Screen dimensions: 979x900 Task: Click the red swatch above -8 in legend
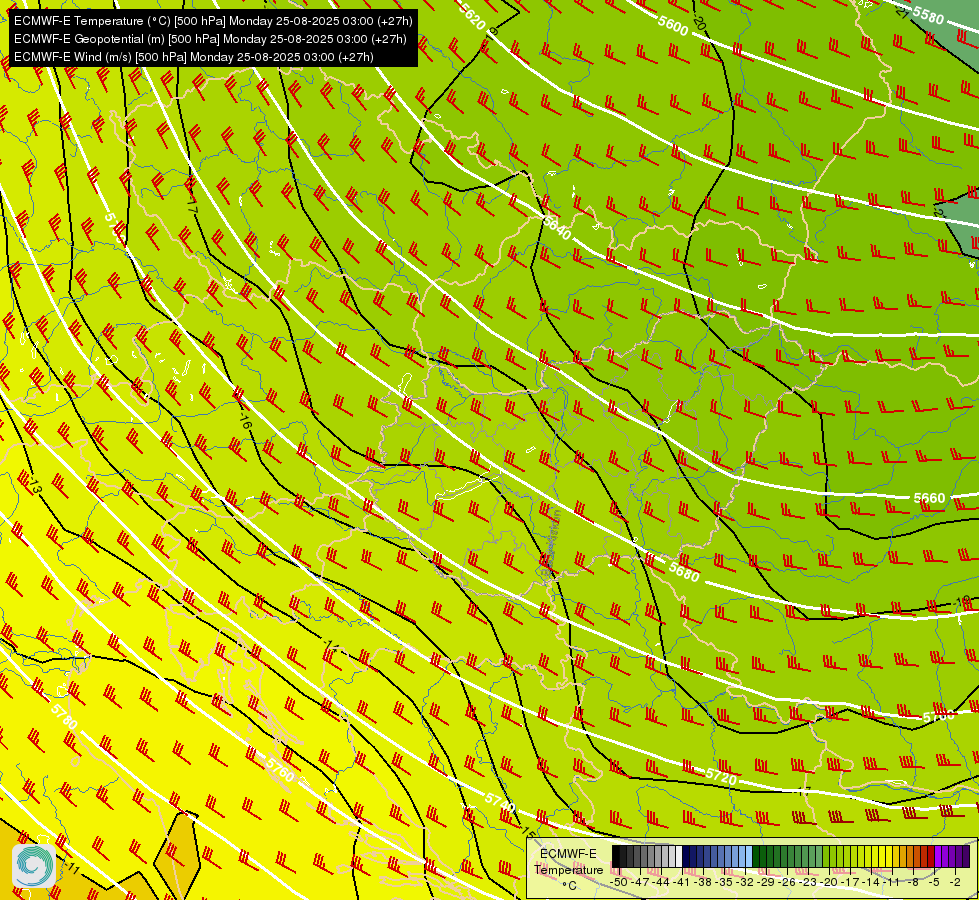(917, 856)
